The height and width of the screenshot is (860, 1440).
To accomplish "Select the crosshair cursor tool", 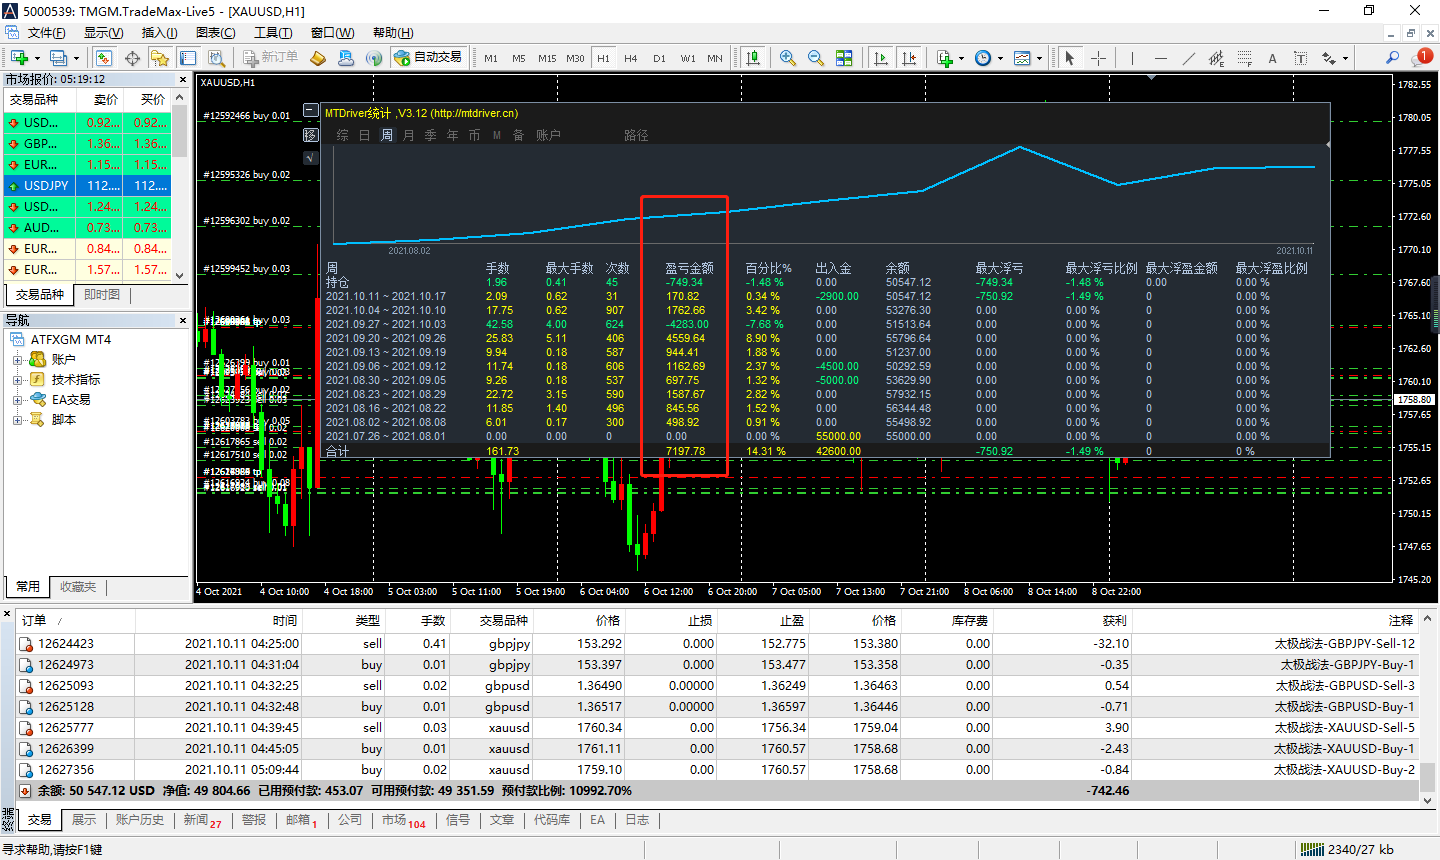I will [1098, 58].
